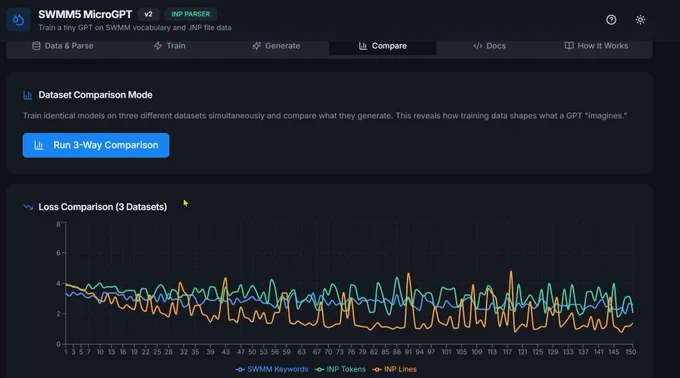Click the x-axis label 101
Image resolution: width=680 pixels, height=378 pixels.
click(x=446, y=352)
